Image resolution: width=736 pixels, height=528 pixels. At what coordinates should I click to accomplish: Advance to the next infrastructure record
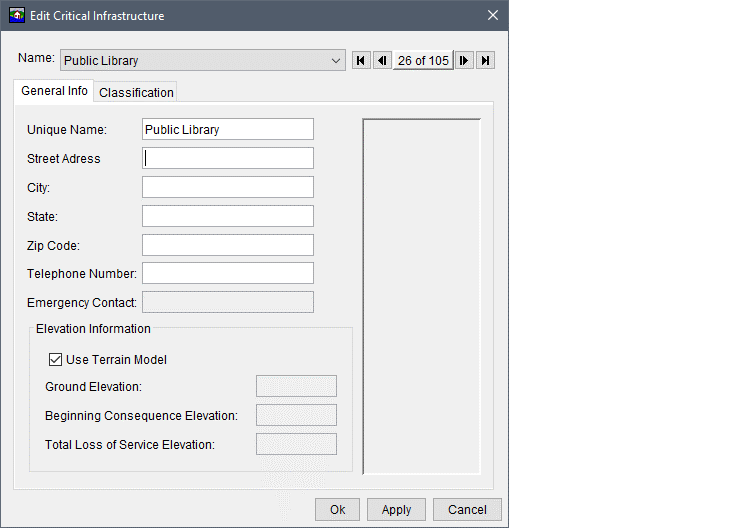point(464,61)
